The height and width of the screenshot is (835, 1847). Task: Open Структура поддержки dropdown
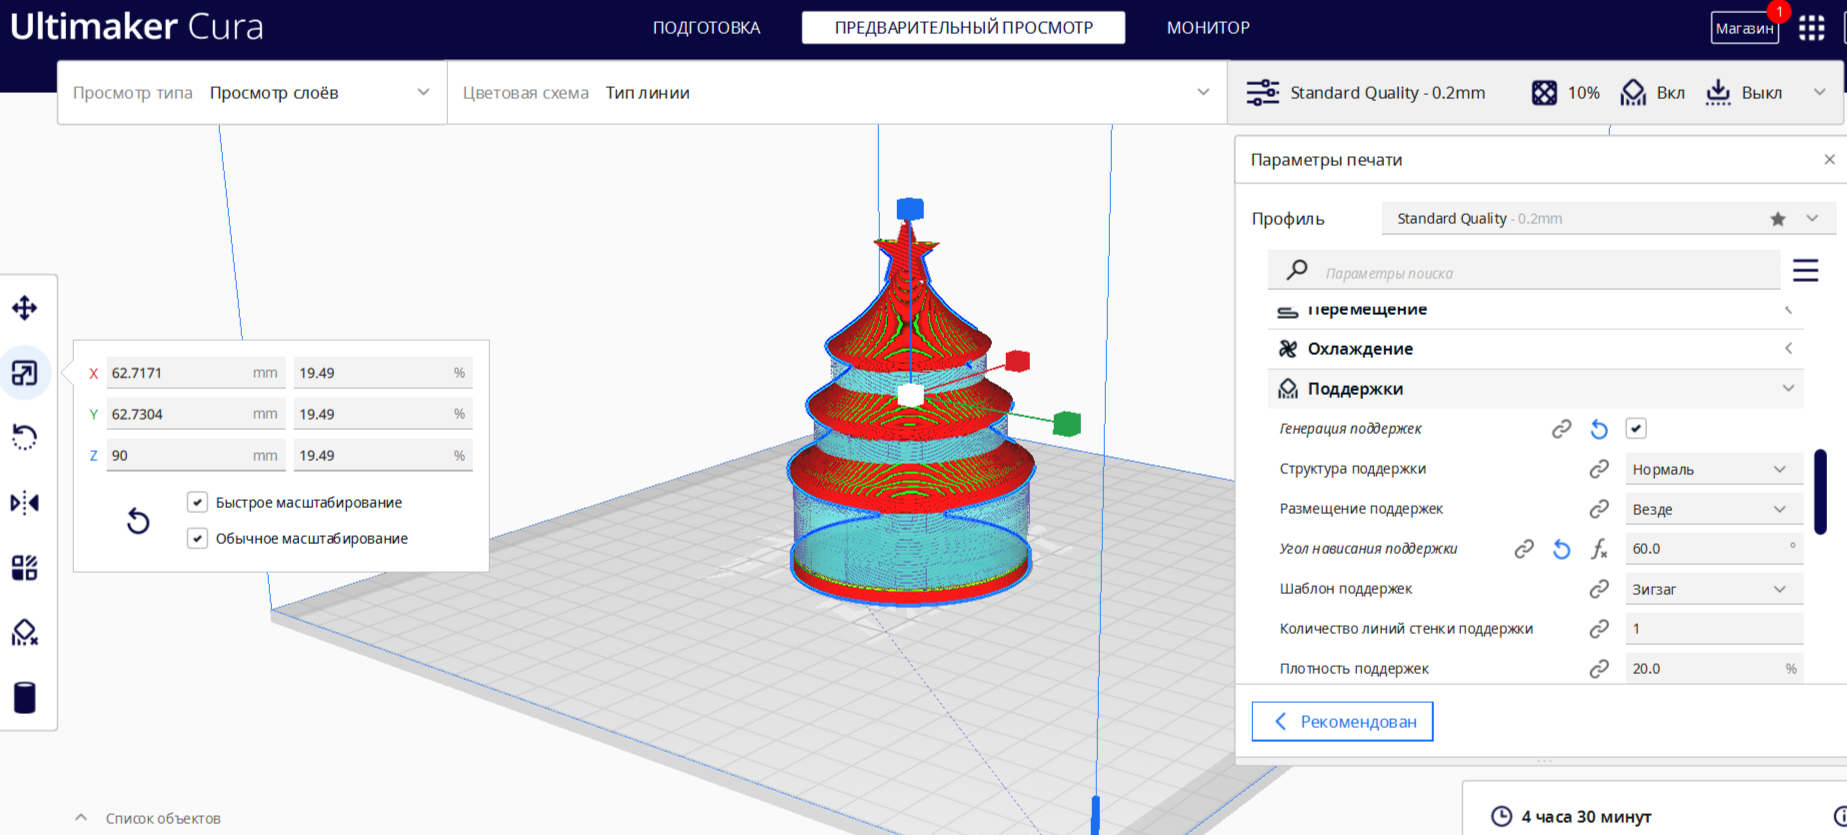1713,469
